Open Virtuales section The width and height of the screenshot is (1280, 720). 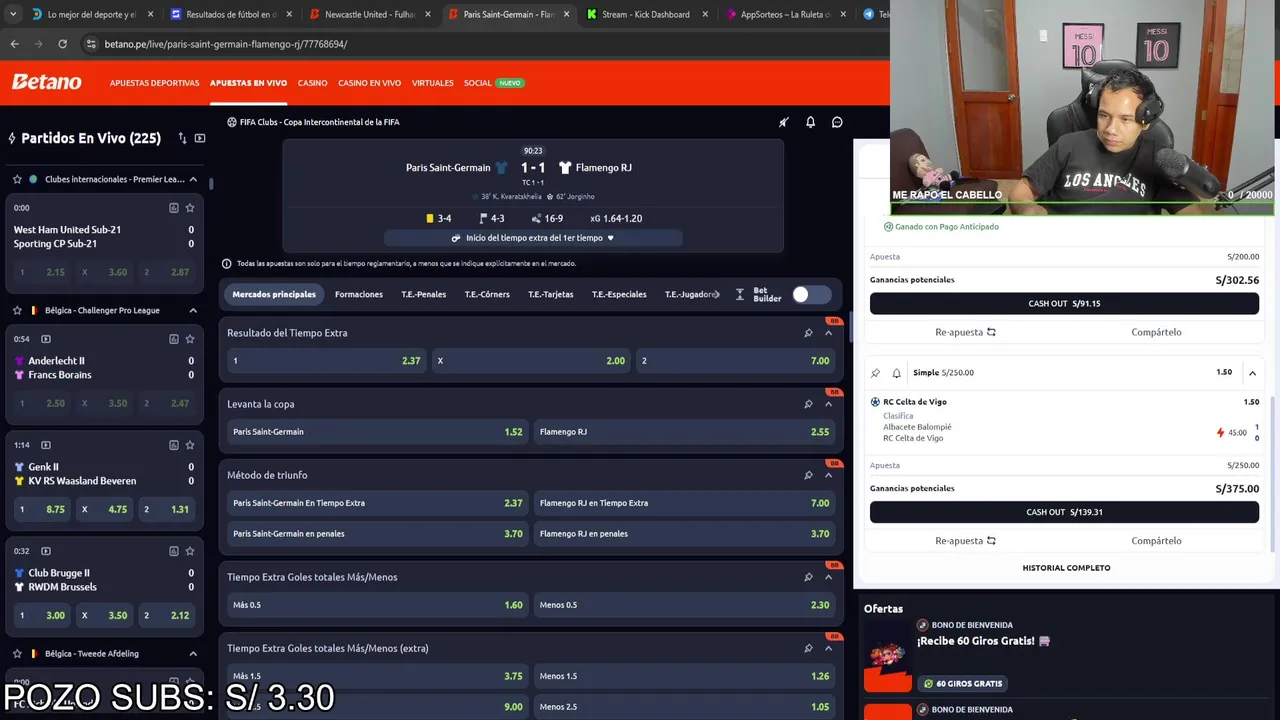(432, 83)
